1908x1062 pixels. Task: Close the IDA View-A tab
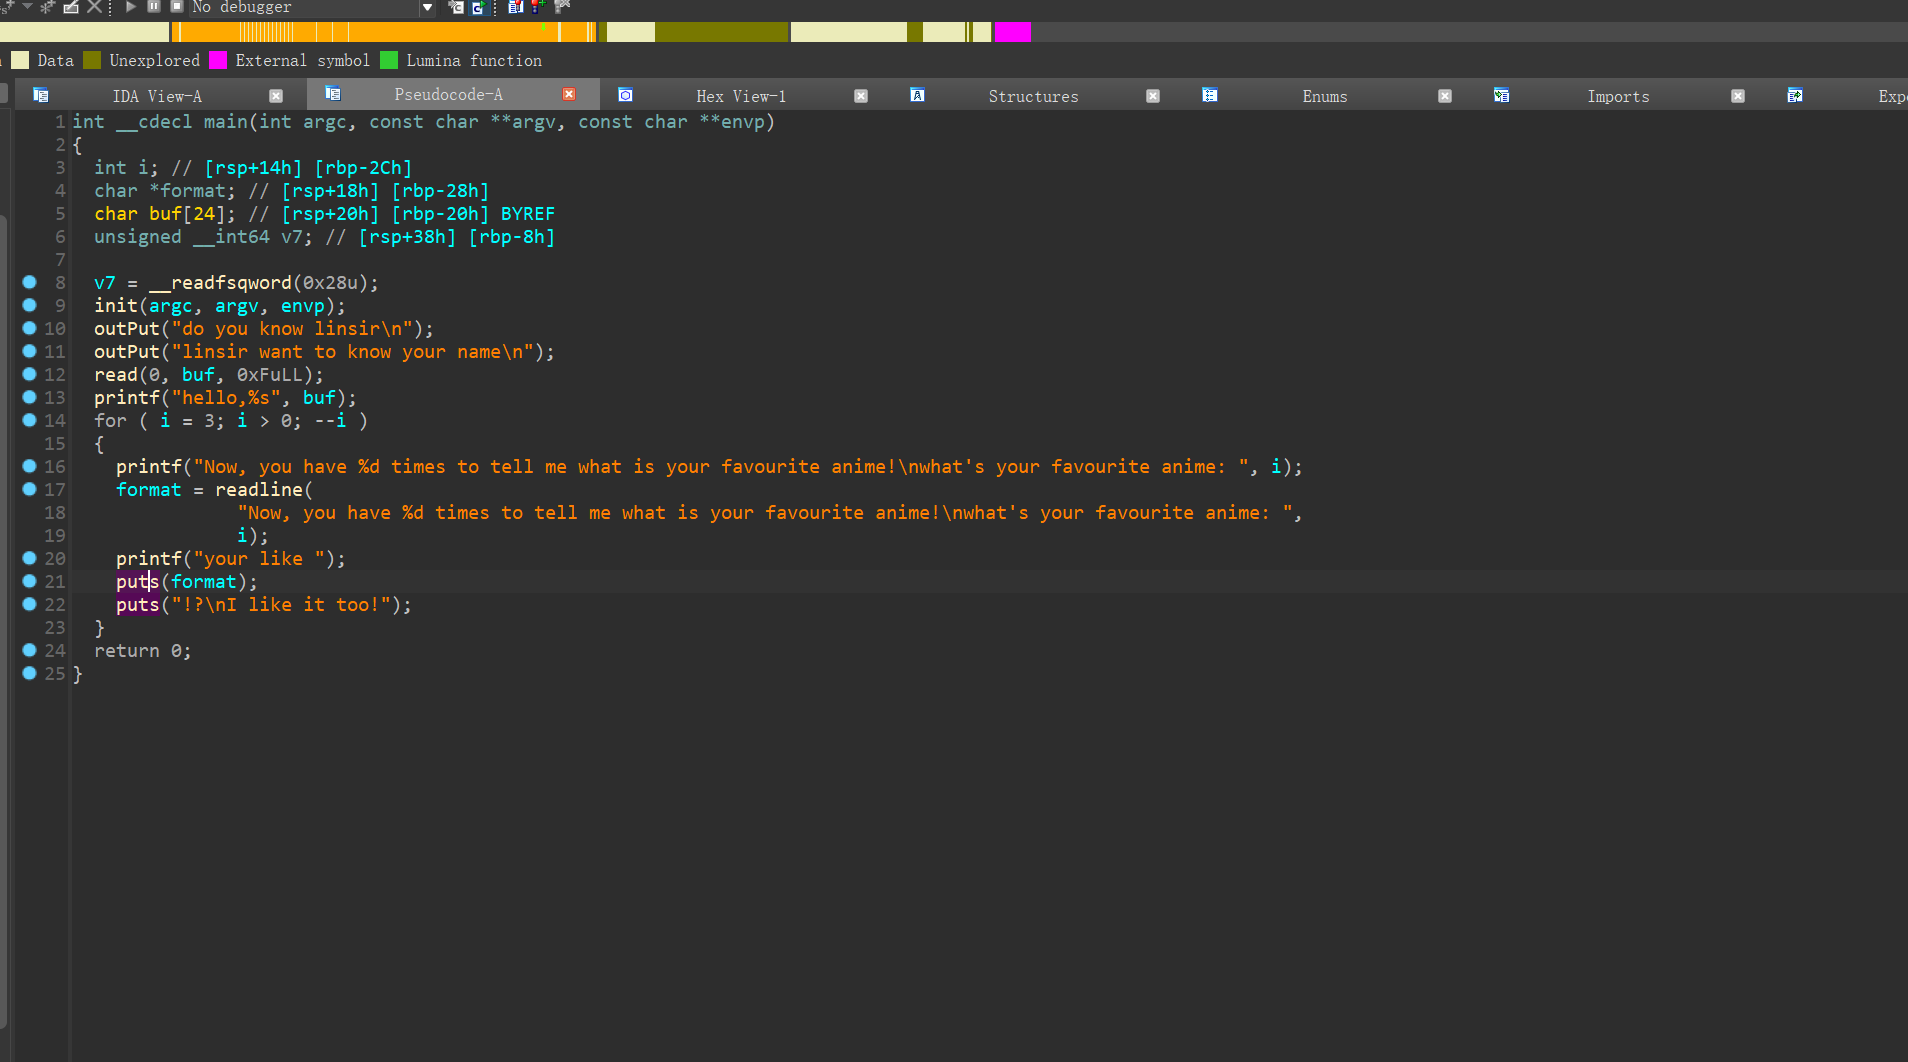[x=276, y=96]
